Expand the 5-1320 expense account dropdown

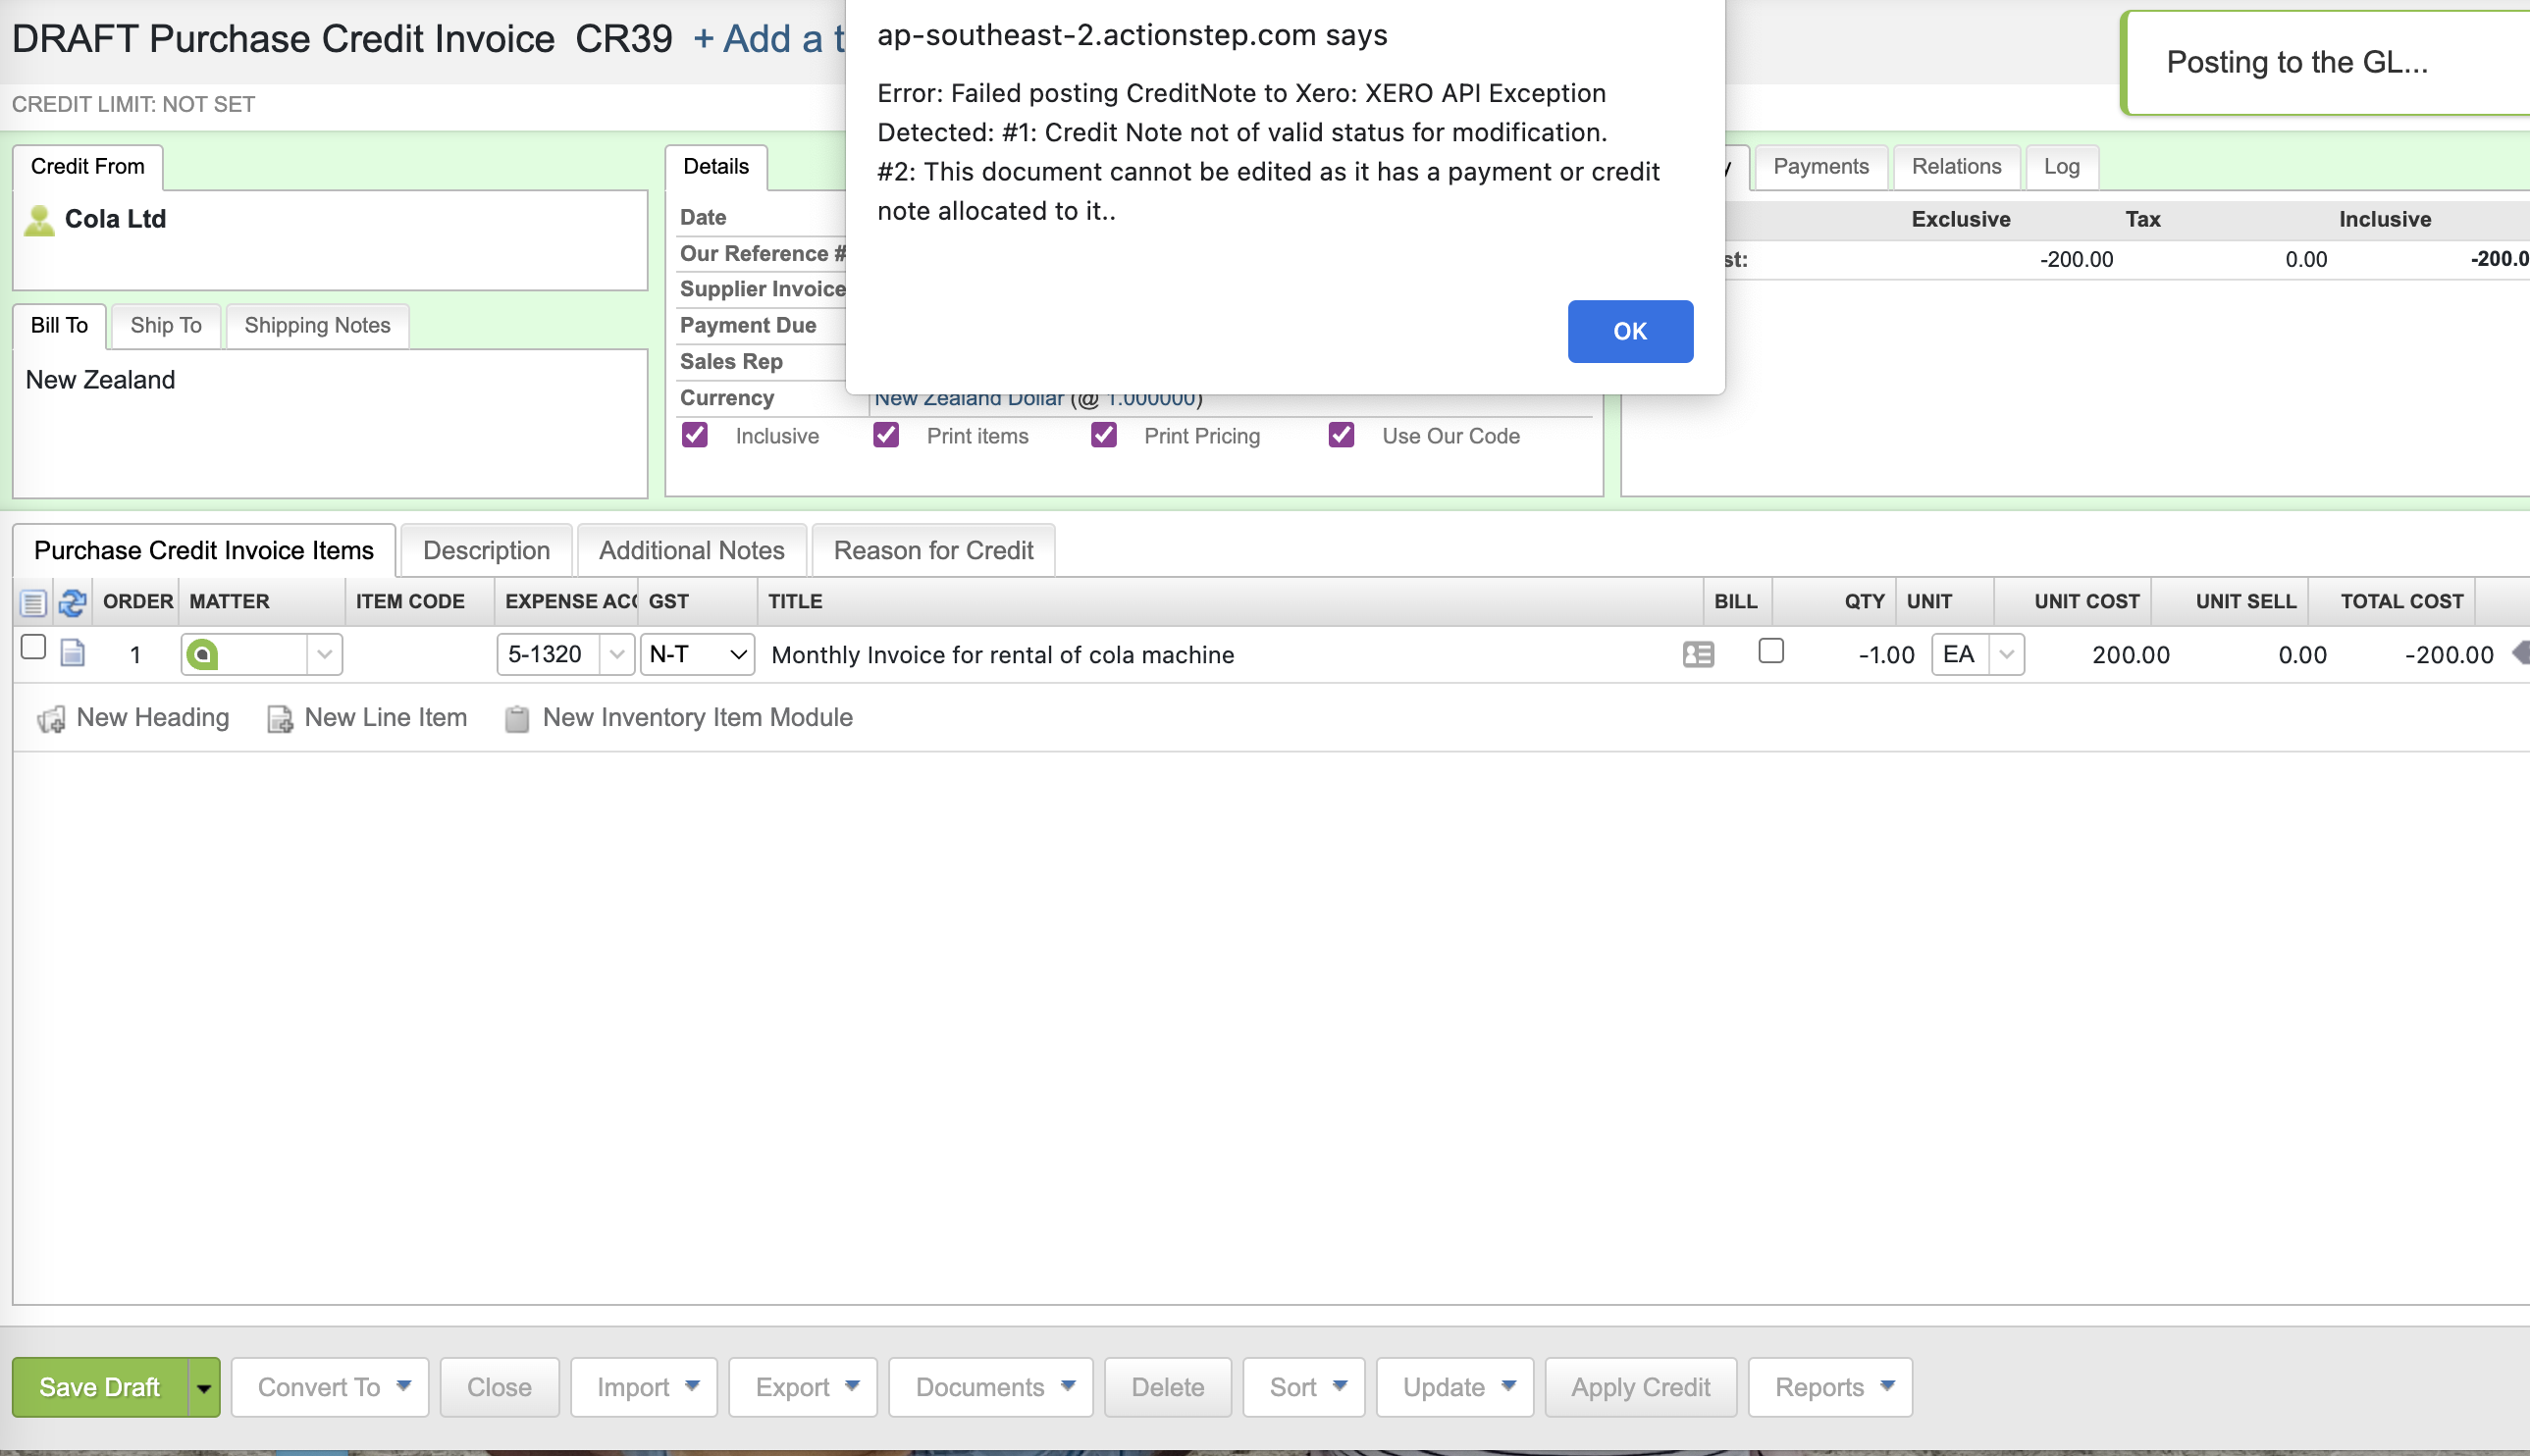tap(617, 655)
